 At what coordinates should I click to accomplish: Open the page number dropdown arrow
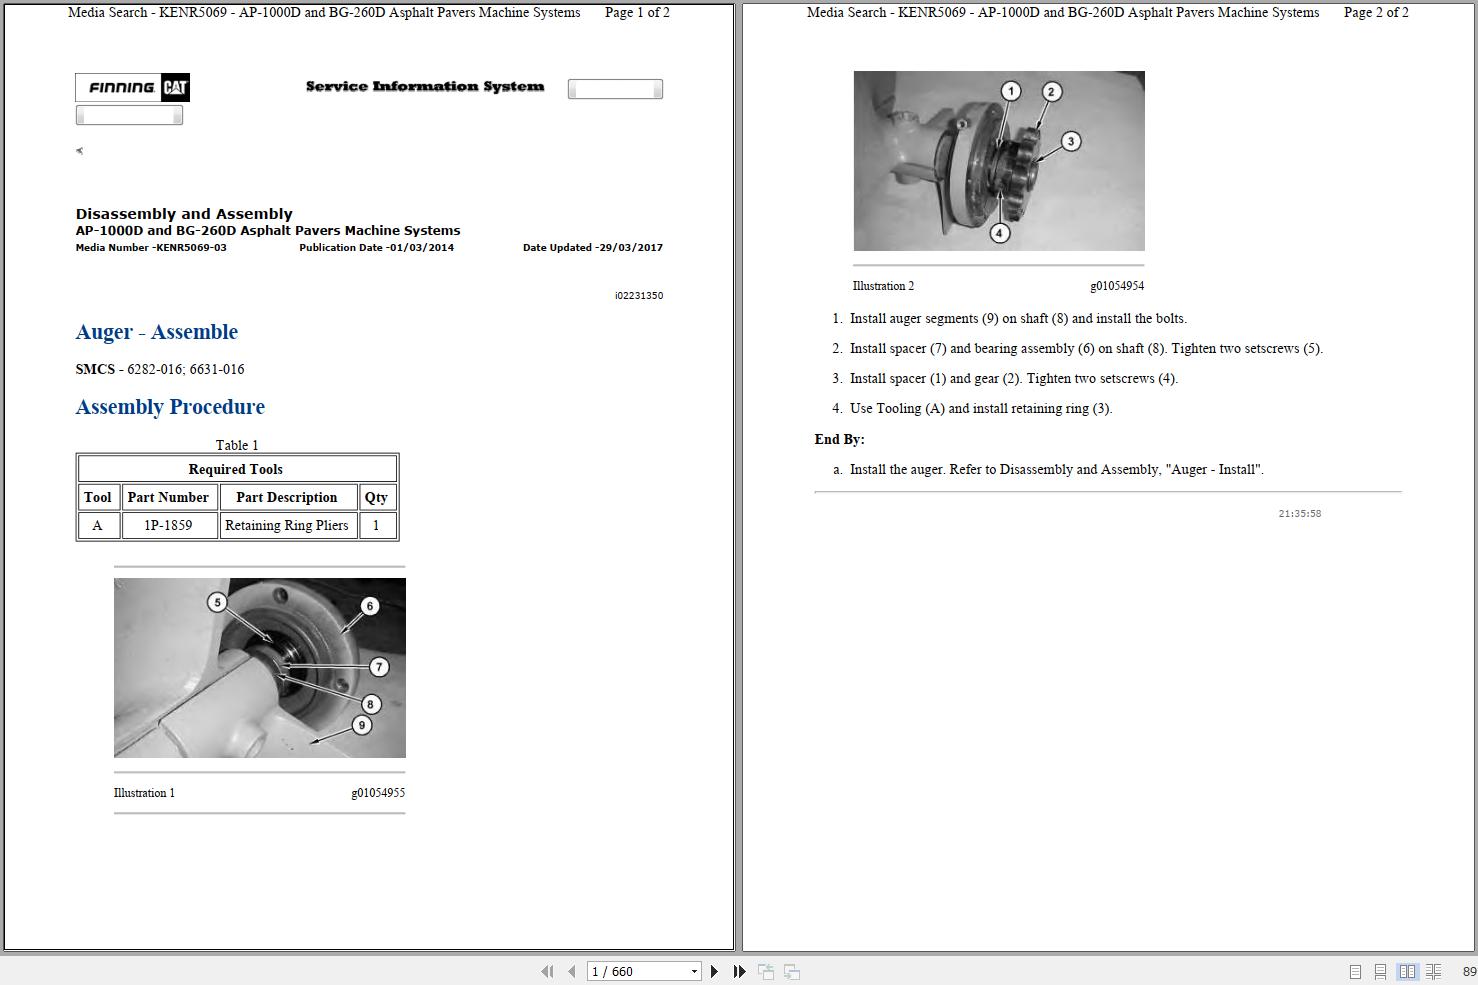(694, 971)
